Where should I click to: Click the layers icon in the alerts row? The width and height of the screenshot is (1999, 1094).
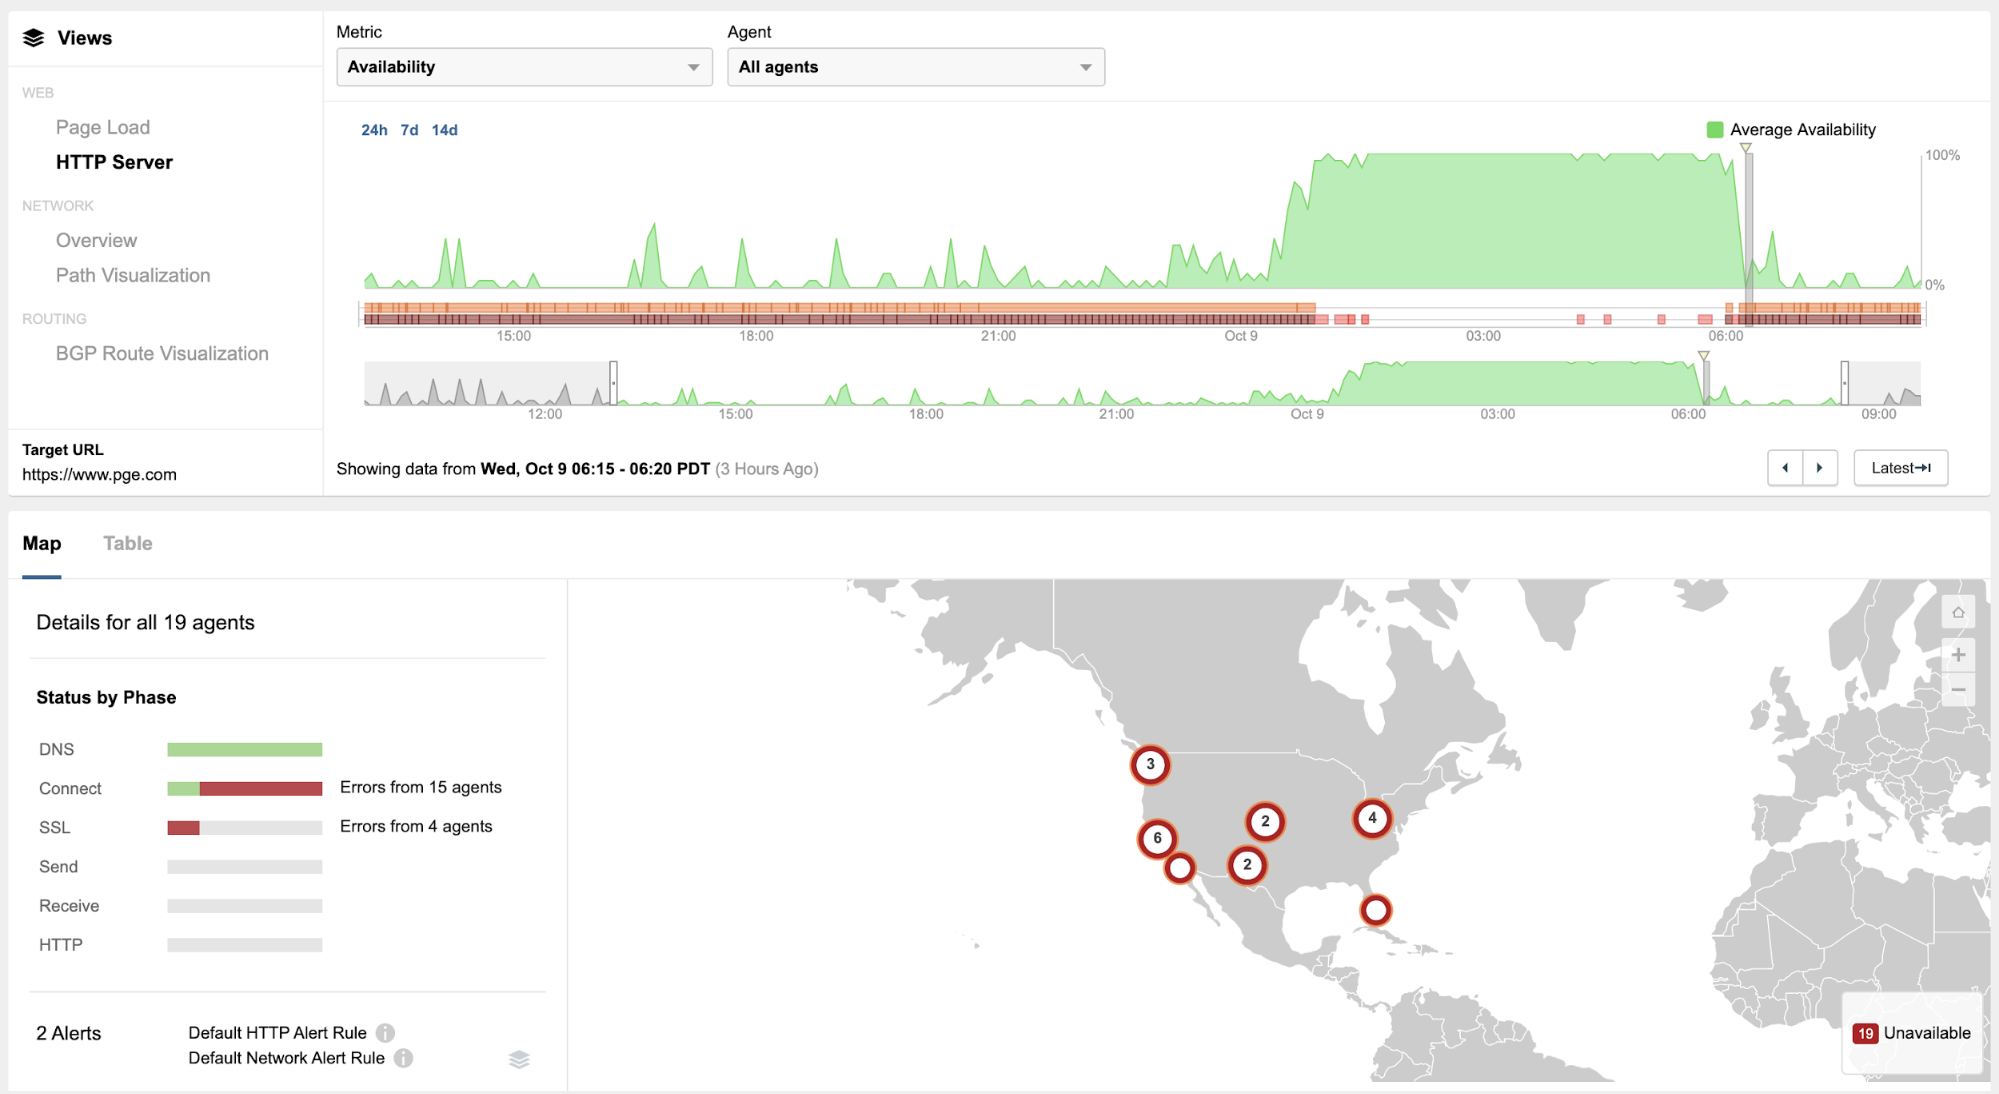[519, 1059]
